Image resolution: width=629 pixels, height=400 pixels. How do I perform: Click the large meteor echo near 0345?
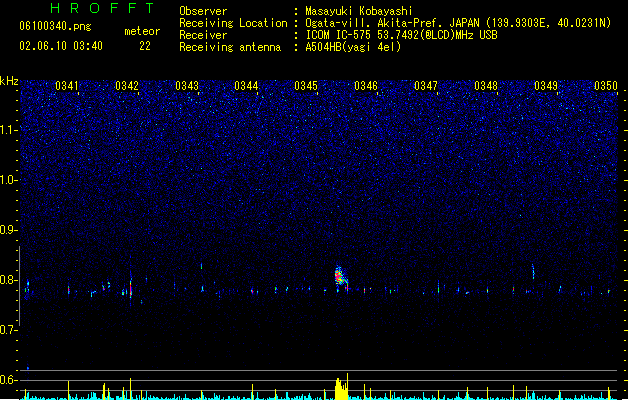pos(341,277)
